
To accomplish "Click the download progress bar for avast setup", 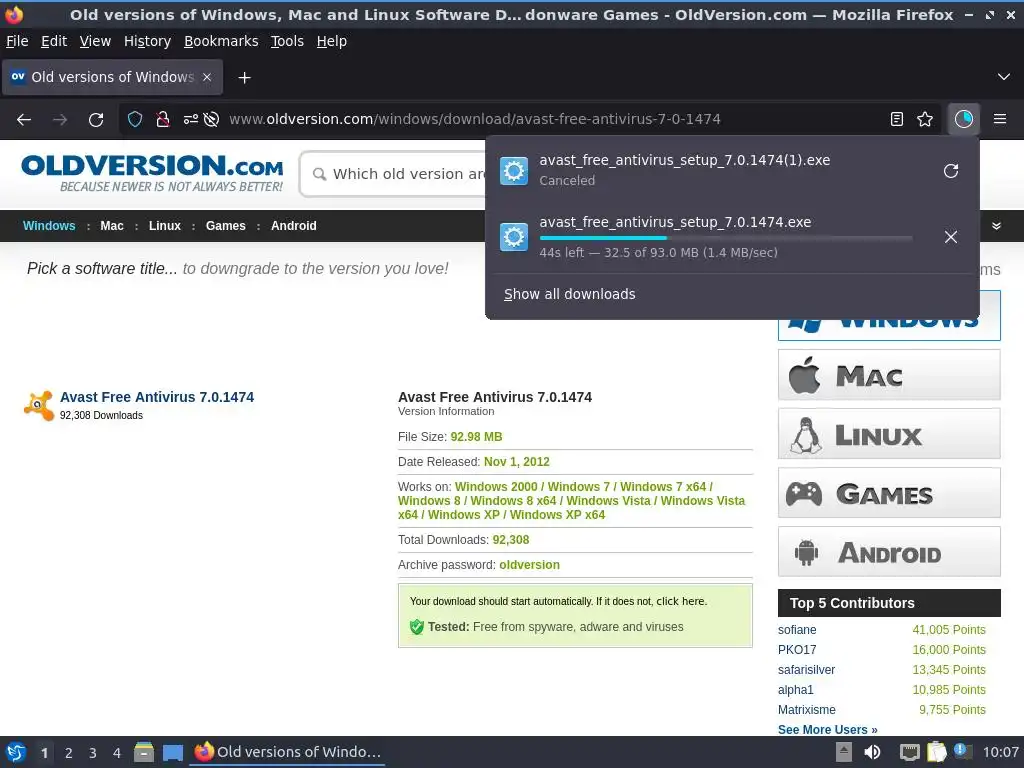I will [x=726, y=238].
